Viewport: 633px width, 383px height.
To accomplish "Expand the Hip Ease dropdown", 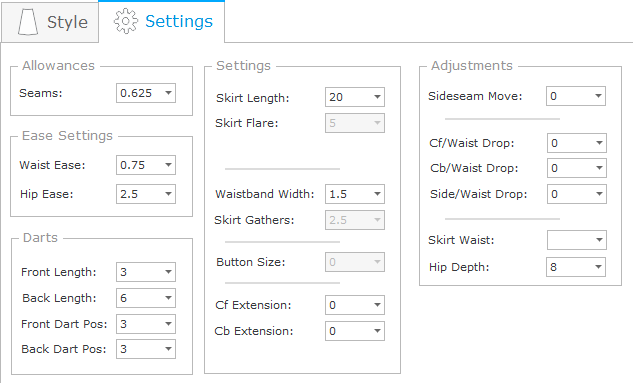I will (146, 194).
